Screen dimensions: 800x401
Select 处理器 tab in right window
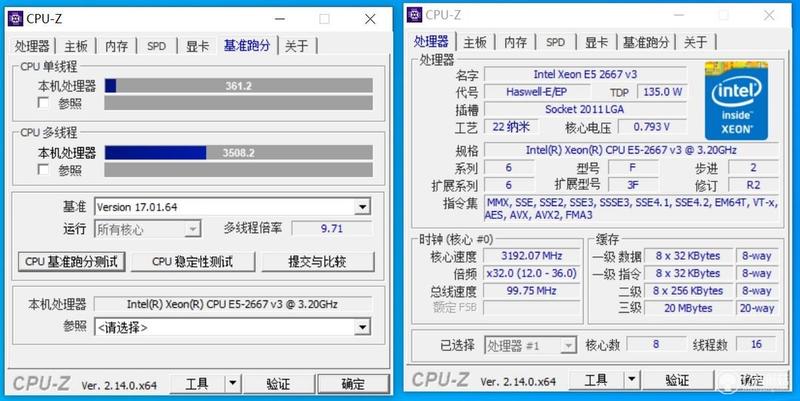pyautogui.click(x=432, y=41)
